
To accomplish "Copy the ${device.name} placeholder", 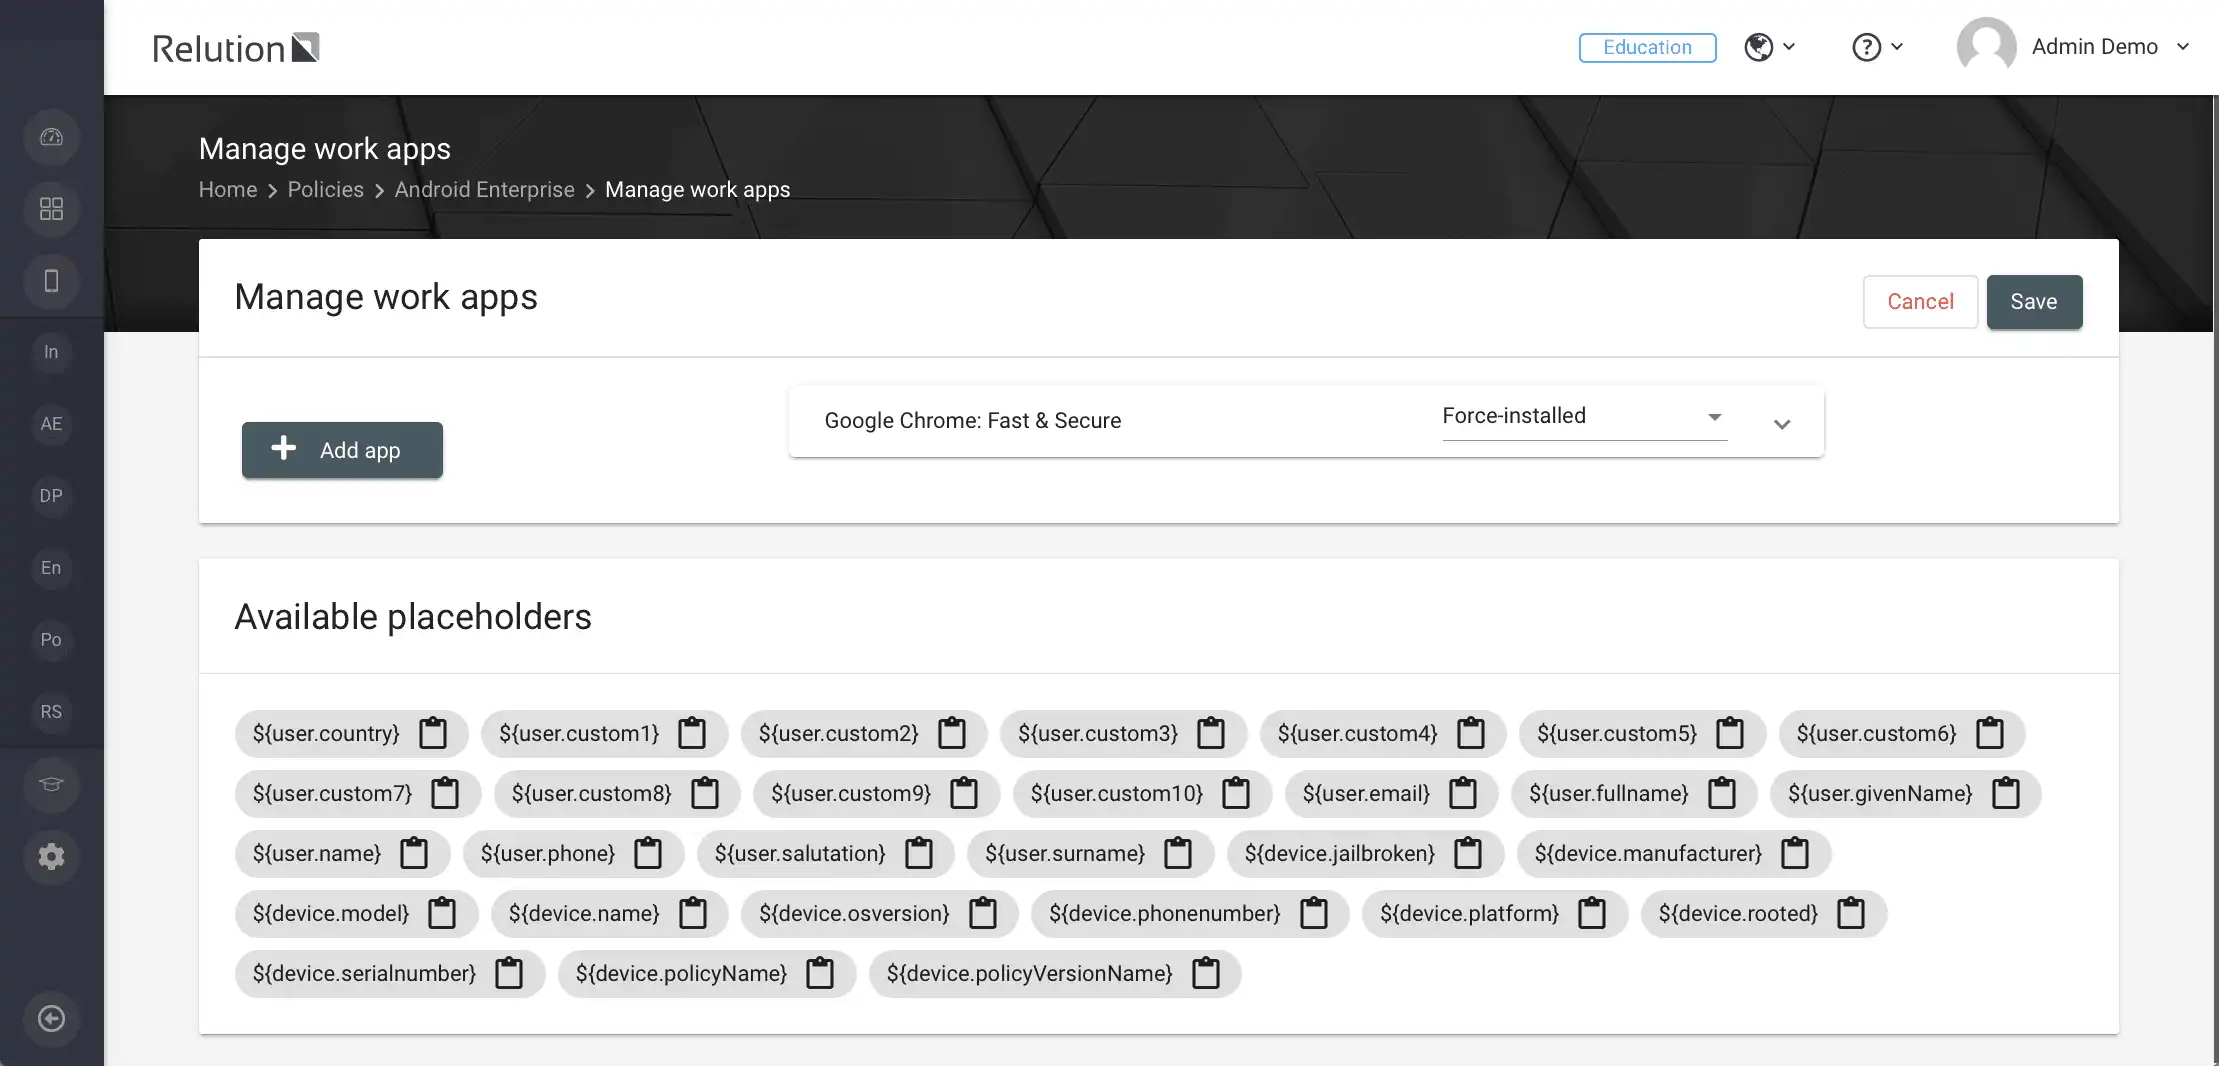I will point(693,913).
